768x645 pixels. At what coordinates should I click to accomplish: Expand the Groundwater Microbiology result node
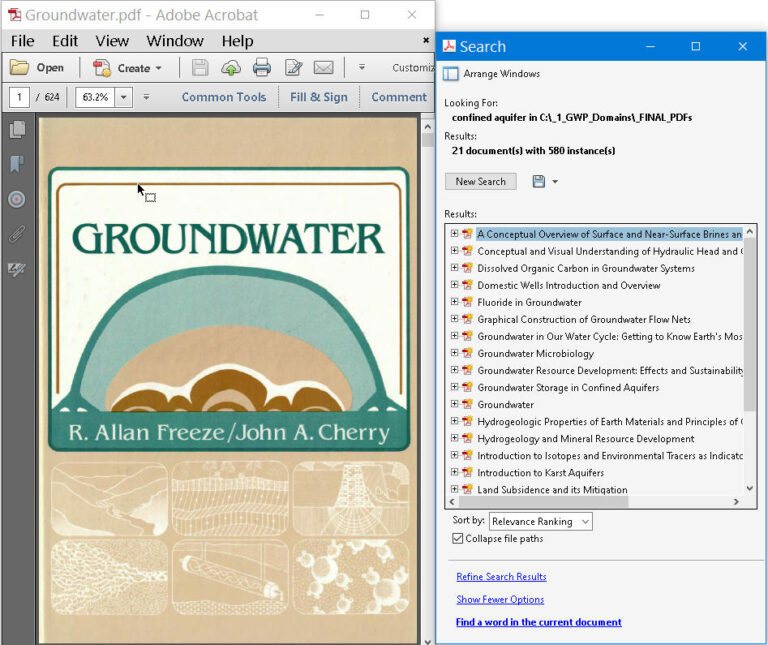tap(454, 353)
